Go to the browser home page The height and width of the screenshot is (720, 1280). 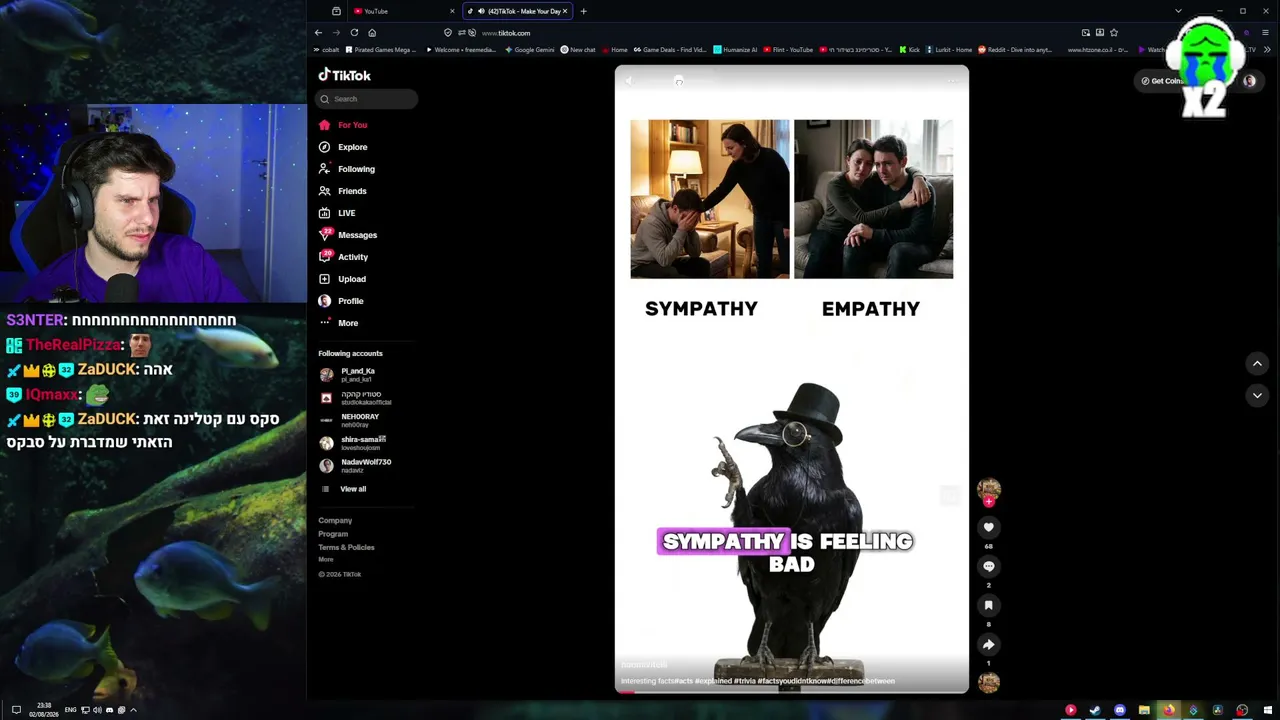pyautogui.click(x=372, y=32)
